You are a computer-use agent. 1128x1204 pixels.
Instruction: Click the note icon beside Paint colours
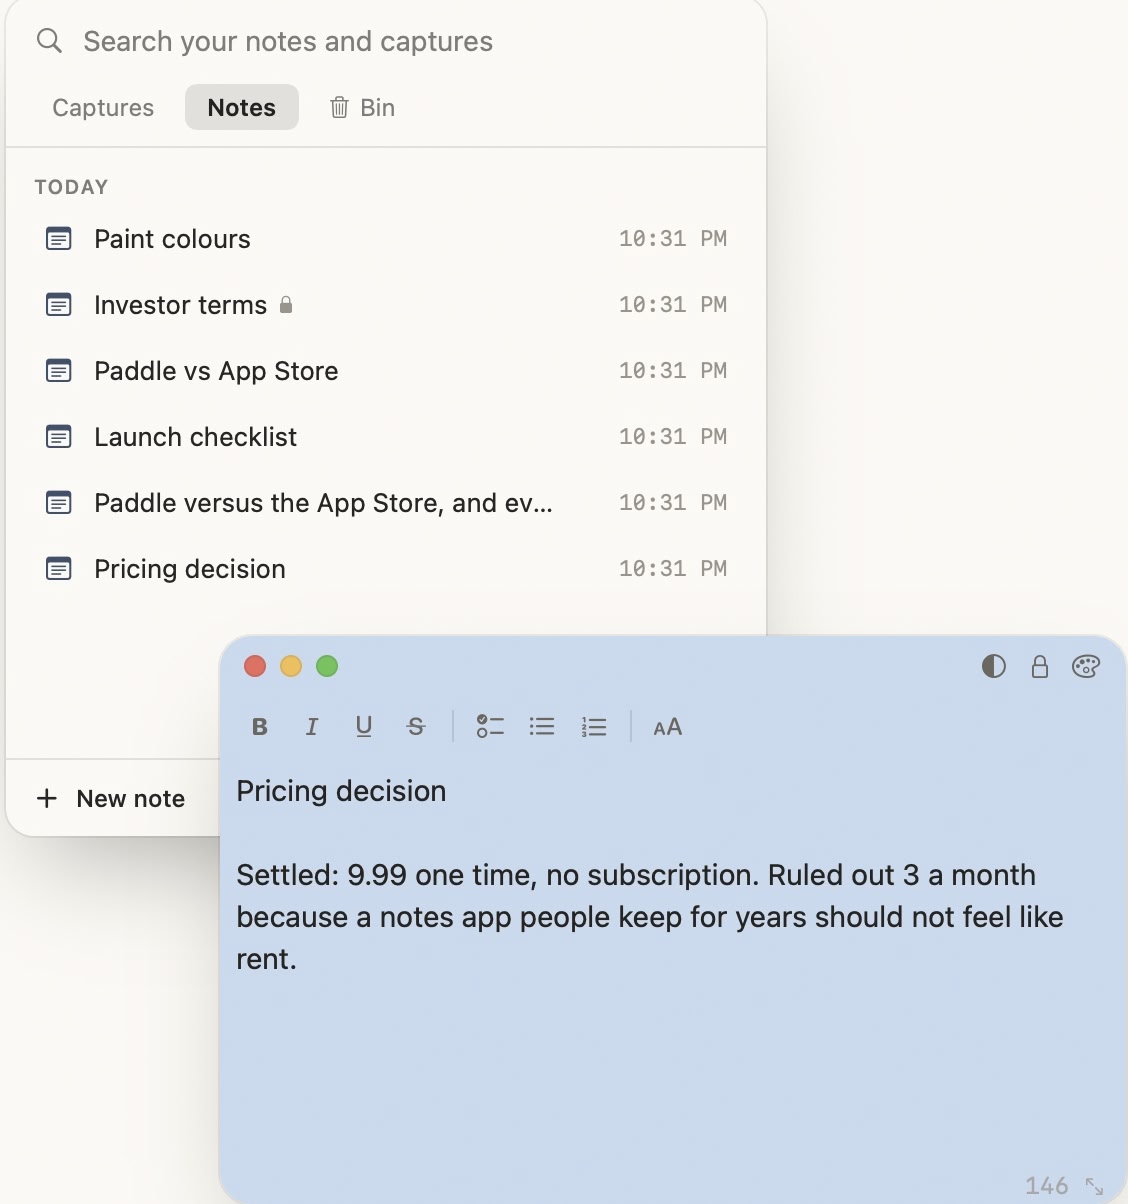click(59, 239)
